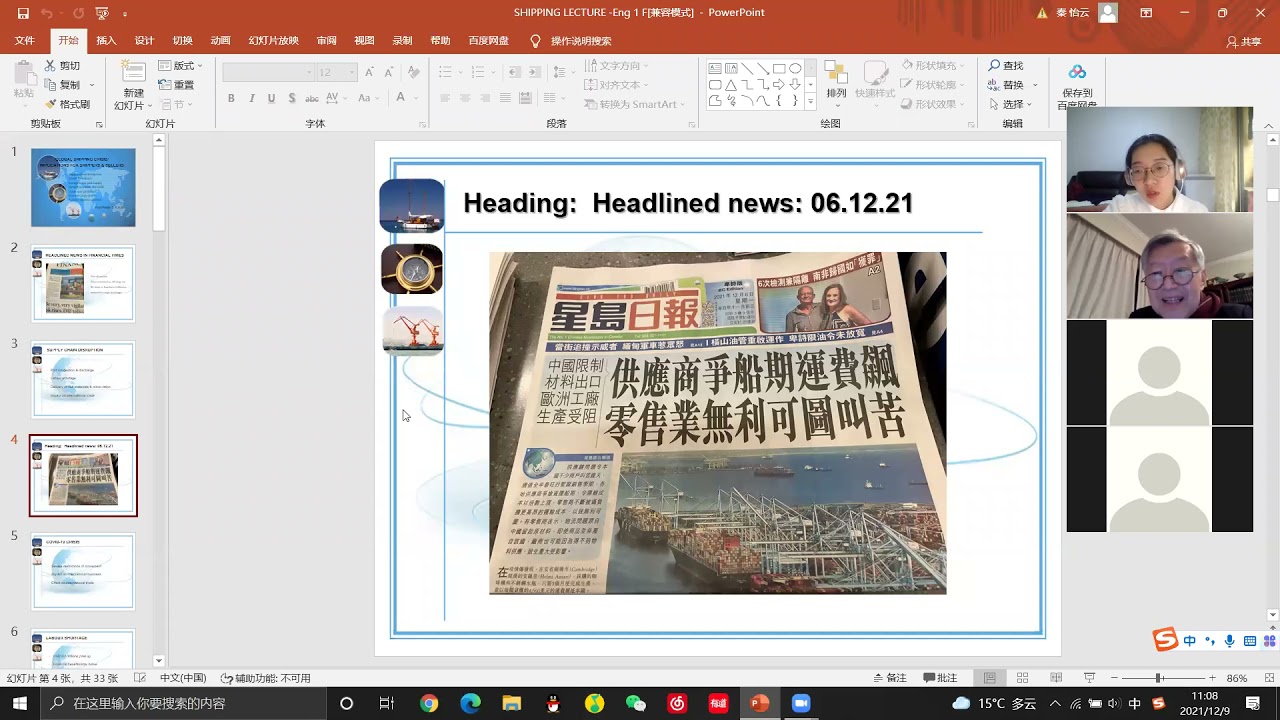This screenshot has width=1280, height=720.
Task: Toggle the Notes (备注) pane
Action: point(889,678)
